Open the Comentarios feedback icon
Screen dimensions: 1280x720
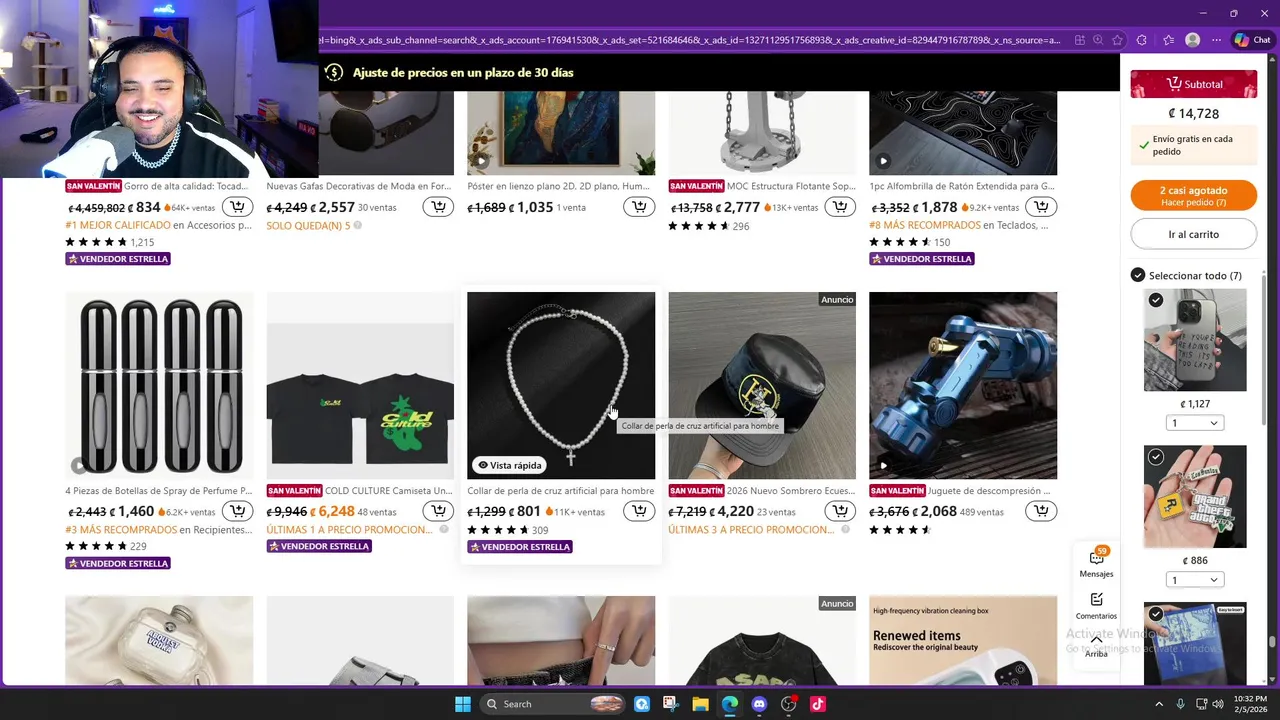point(1096,605)
